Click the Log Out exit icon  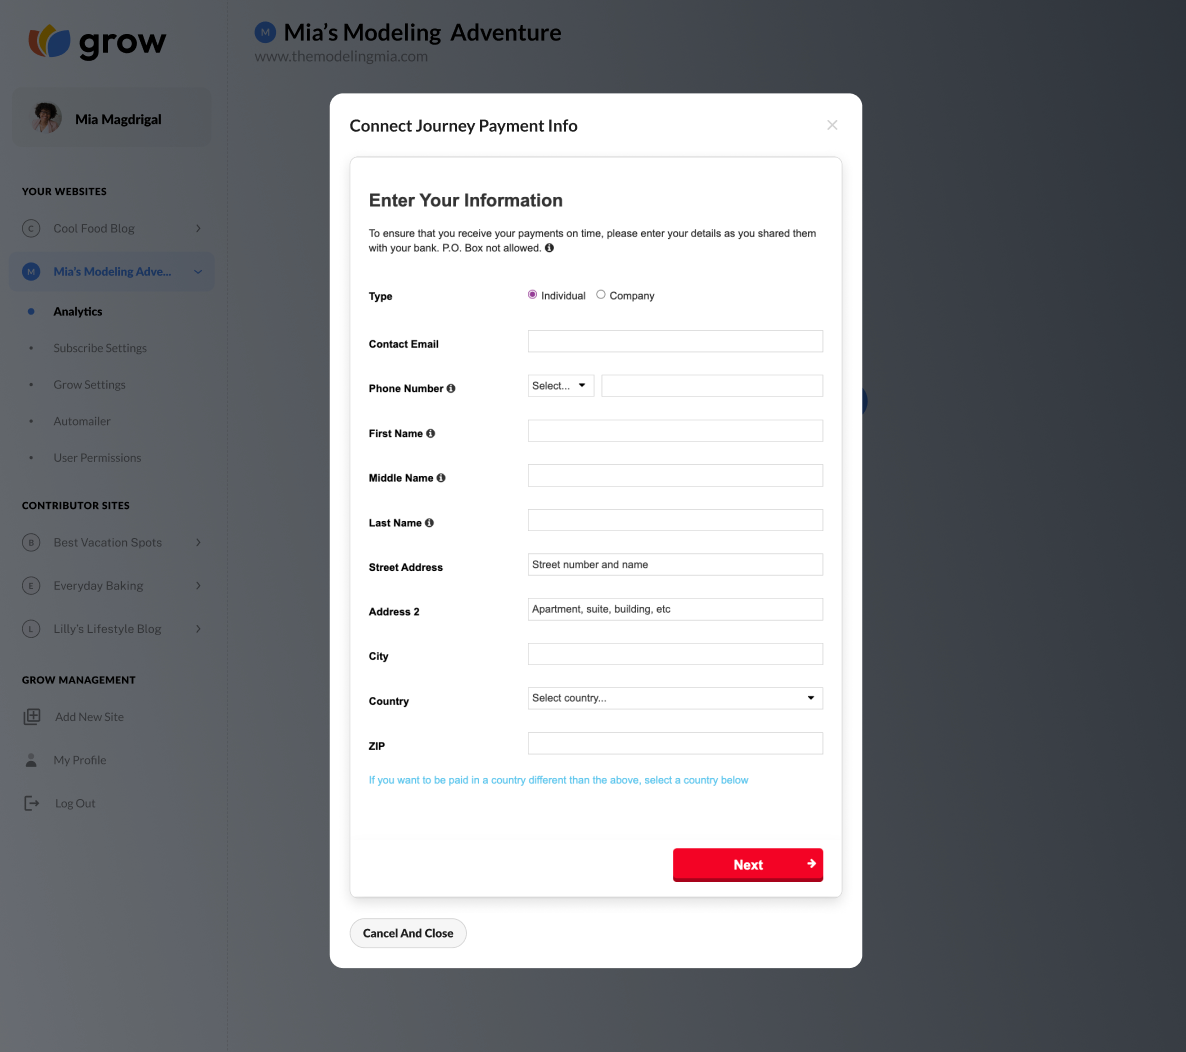[32, 803]
